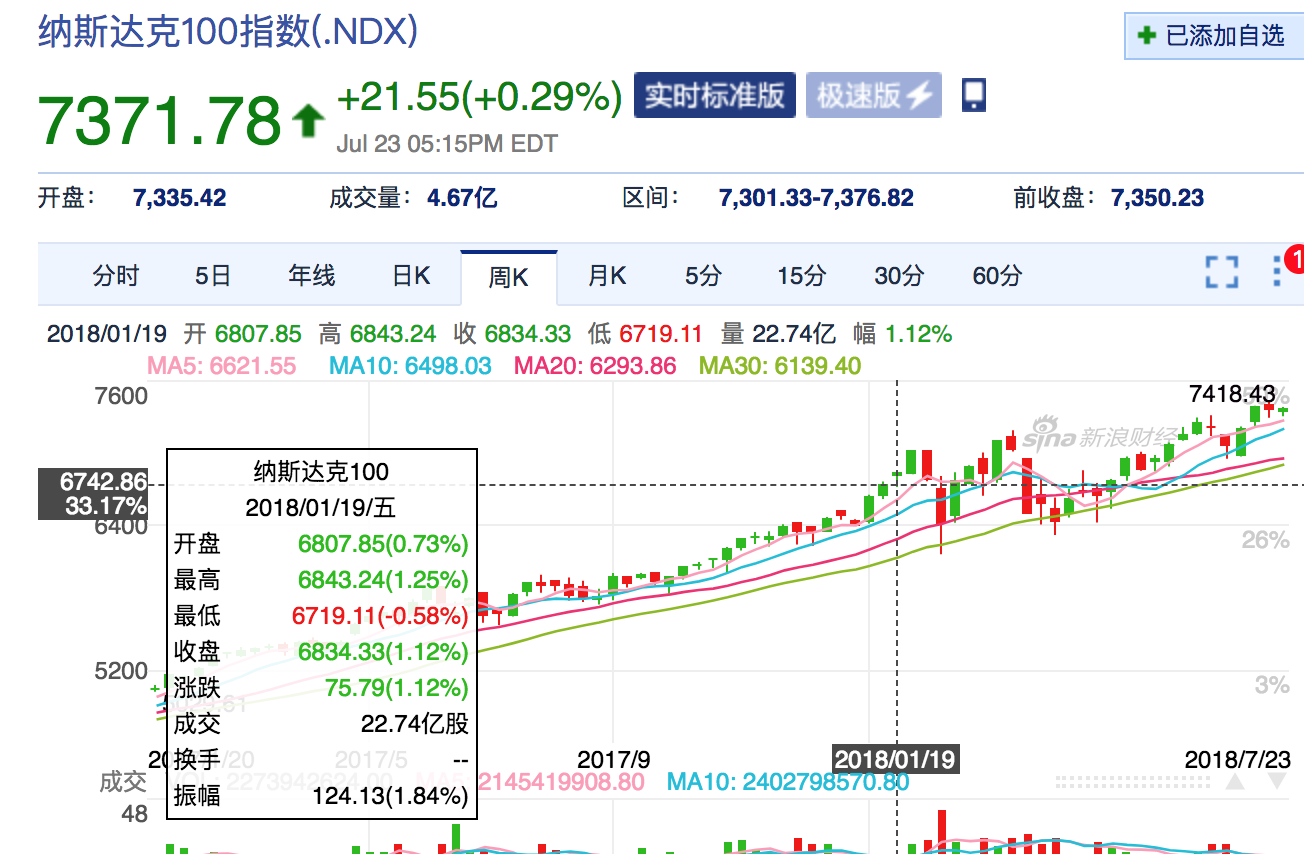Viewport: 1304px width, 854px height.
Task: Click the 26% percentage axis label
Action: [x=1266, y=540]
